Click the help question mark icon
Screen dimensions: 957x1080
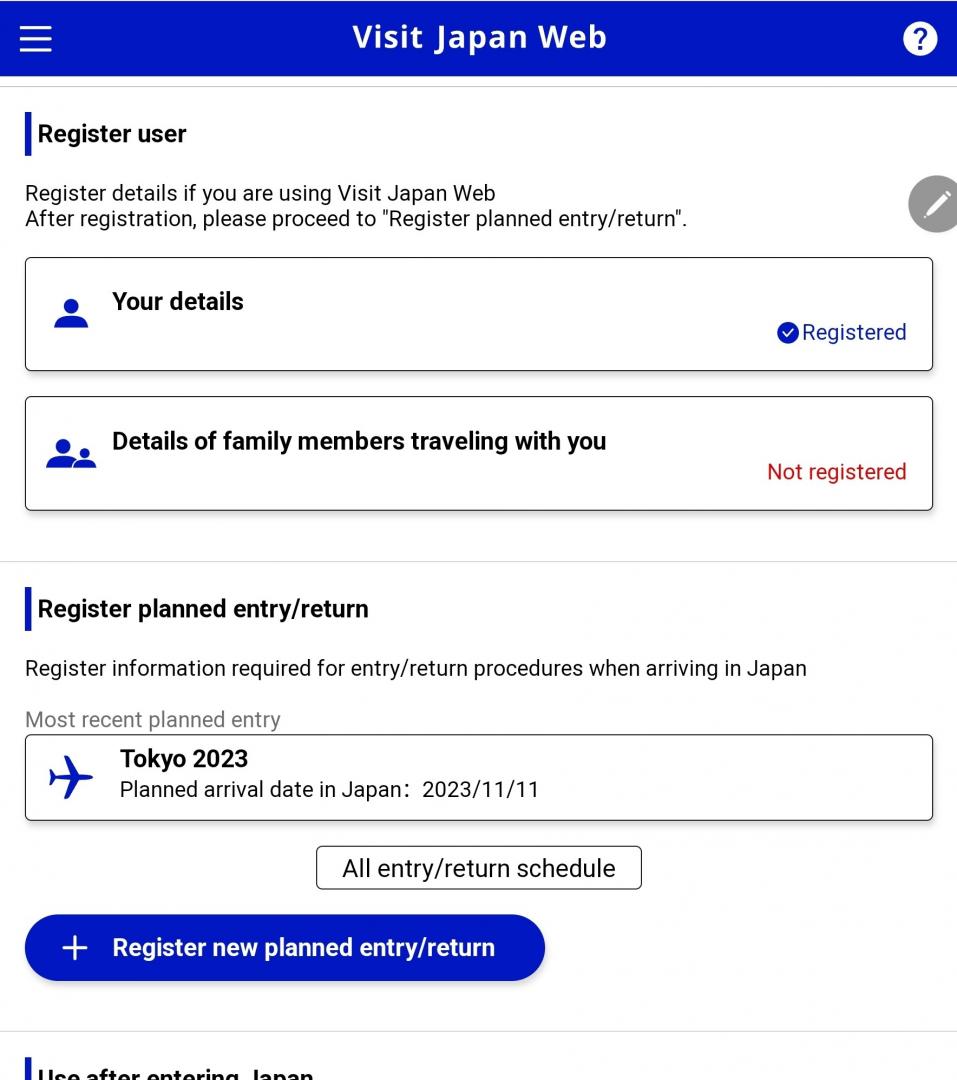[919, 39]
